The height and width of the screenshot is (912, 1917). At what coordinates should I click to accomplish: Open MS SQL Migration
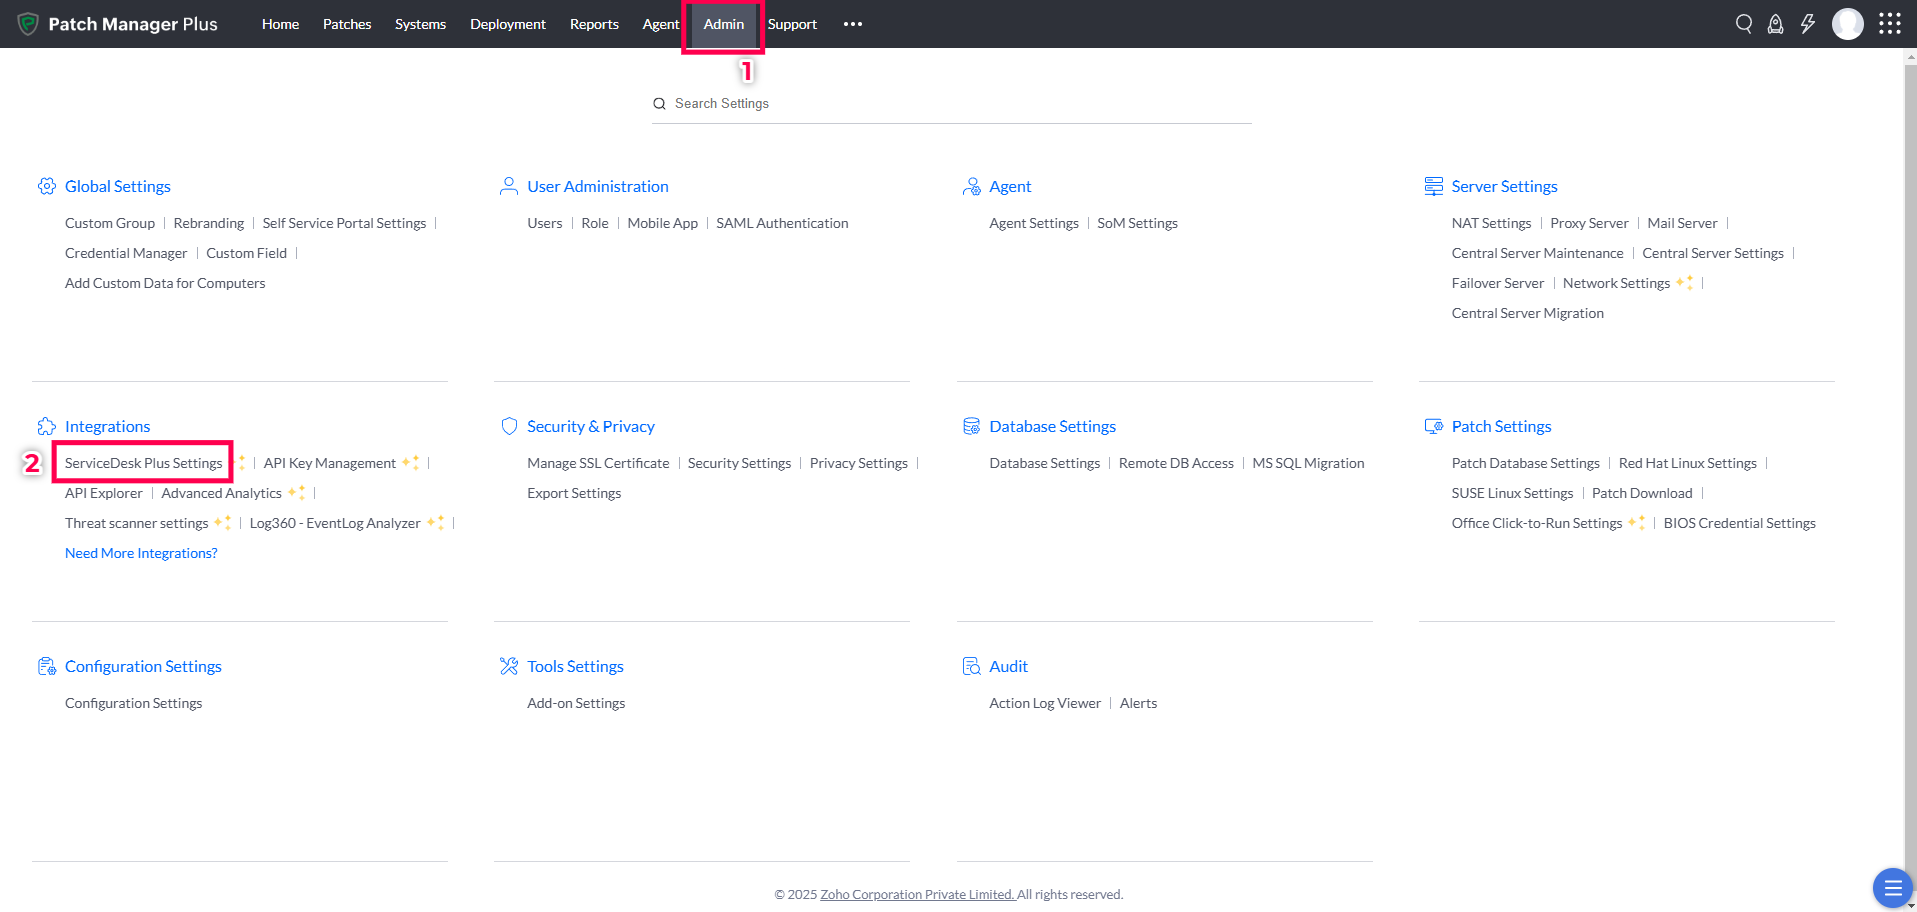1308,463
